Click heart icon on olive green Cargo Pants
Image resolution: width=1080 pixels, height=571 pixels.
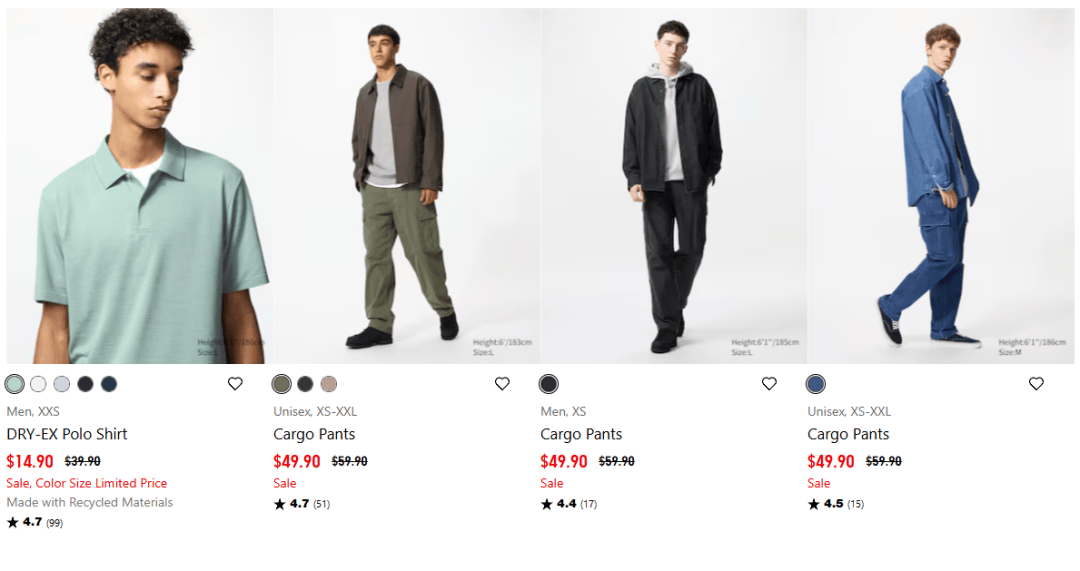coord(502,384)
